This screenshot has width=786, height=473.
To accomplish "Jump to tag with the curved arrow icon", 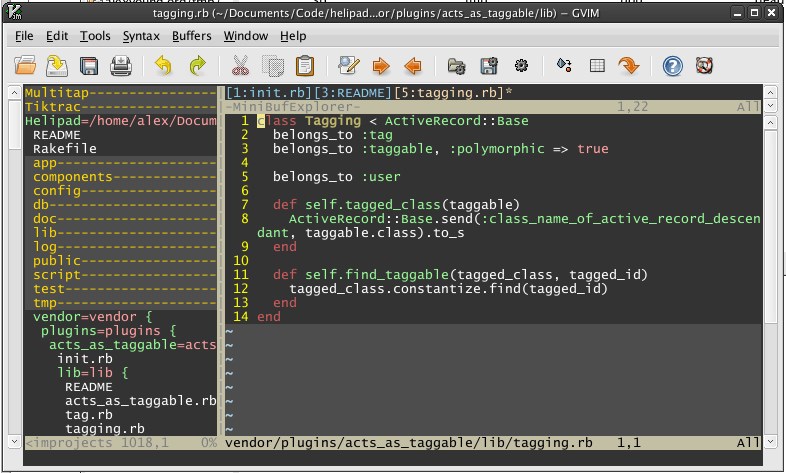I will [x=629, y=66].
